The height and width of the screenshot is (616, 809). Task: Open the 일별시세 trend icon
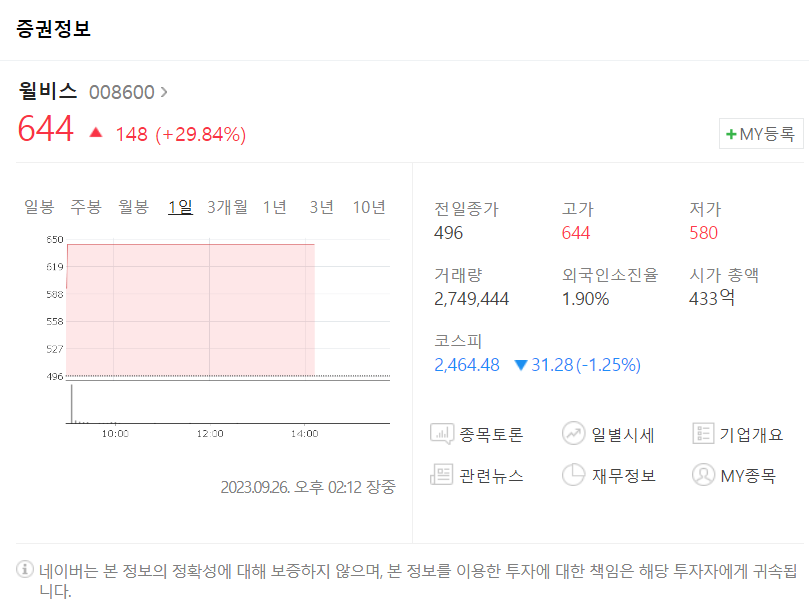pos(573,433)
